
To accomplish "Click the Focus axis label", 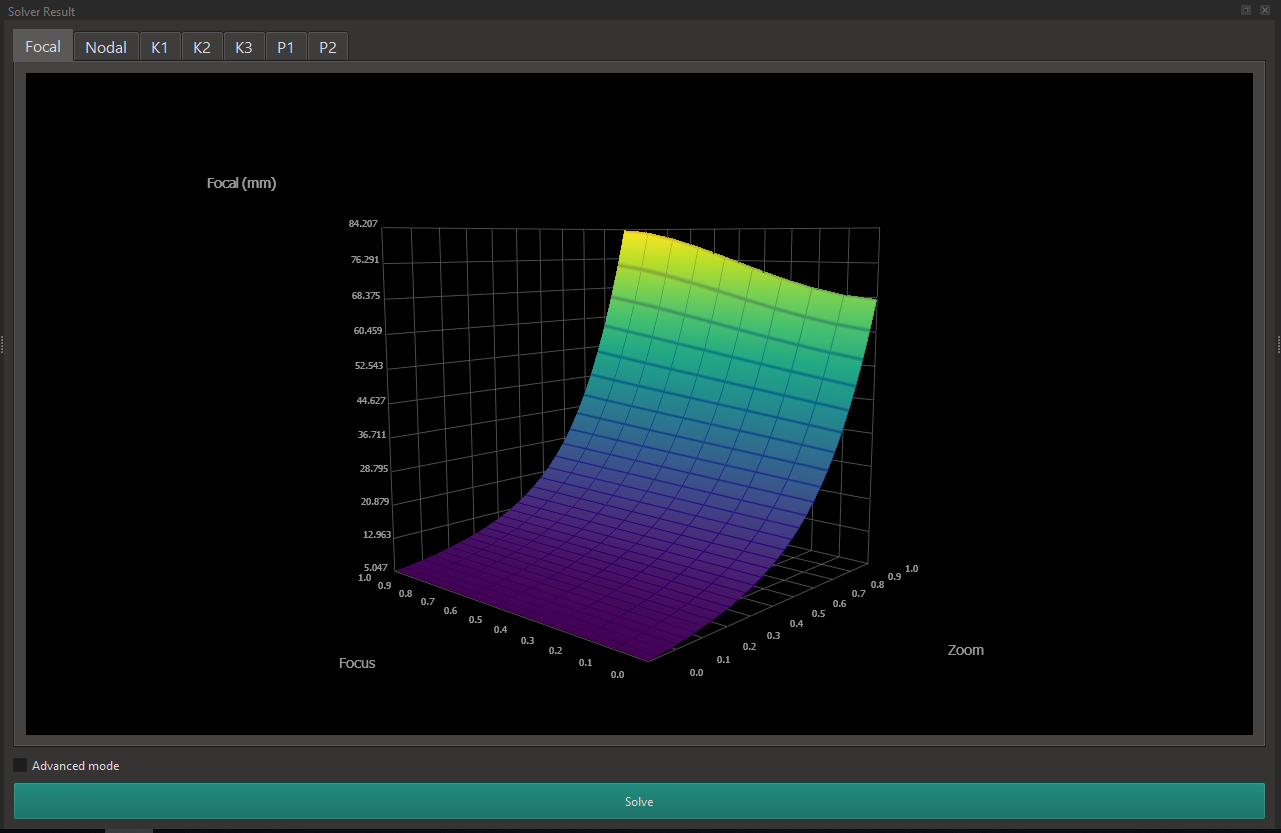I will tap(357, 663).
